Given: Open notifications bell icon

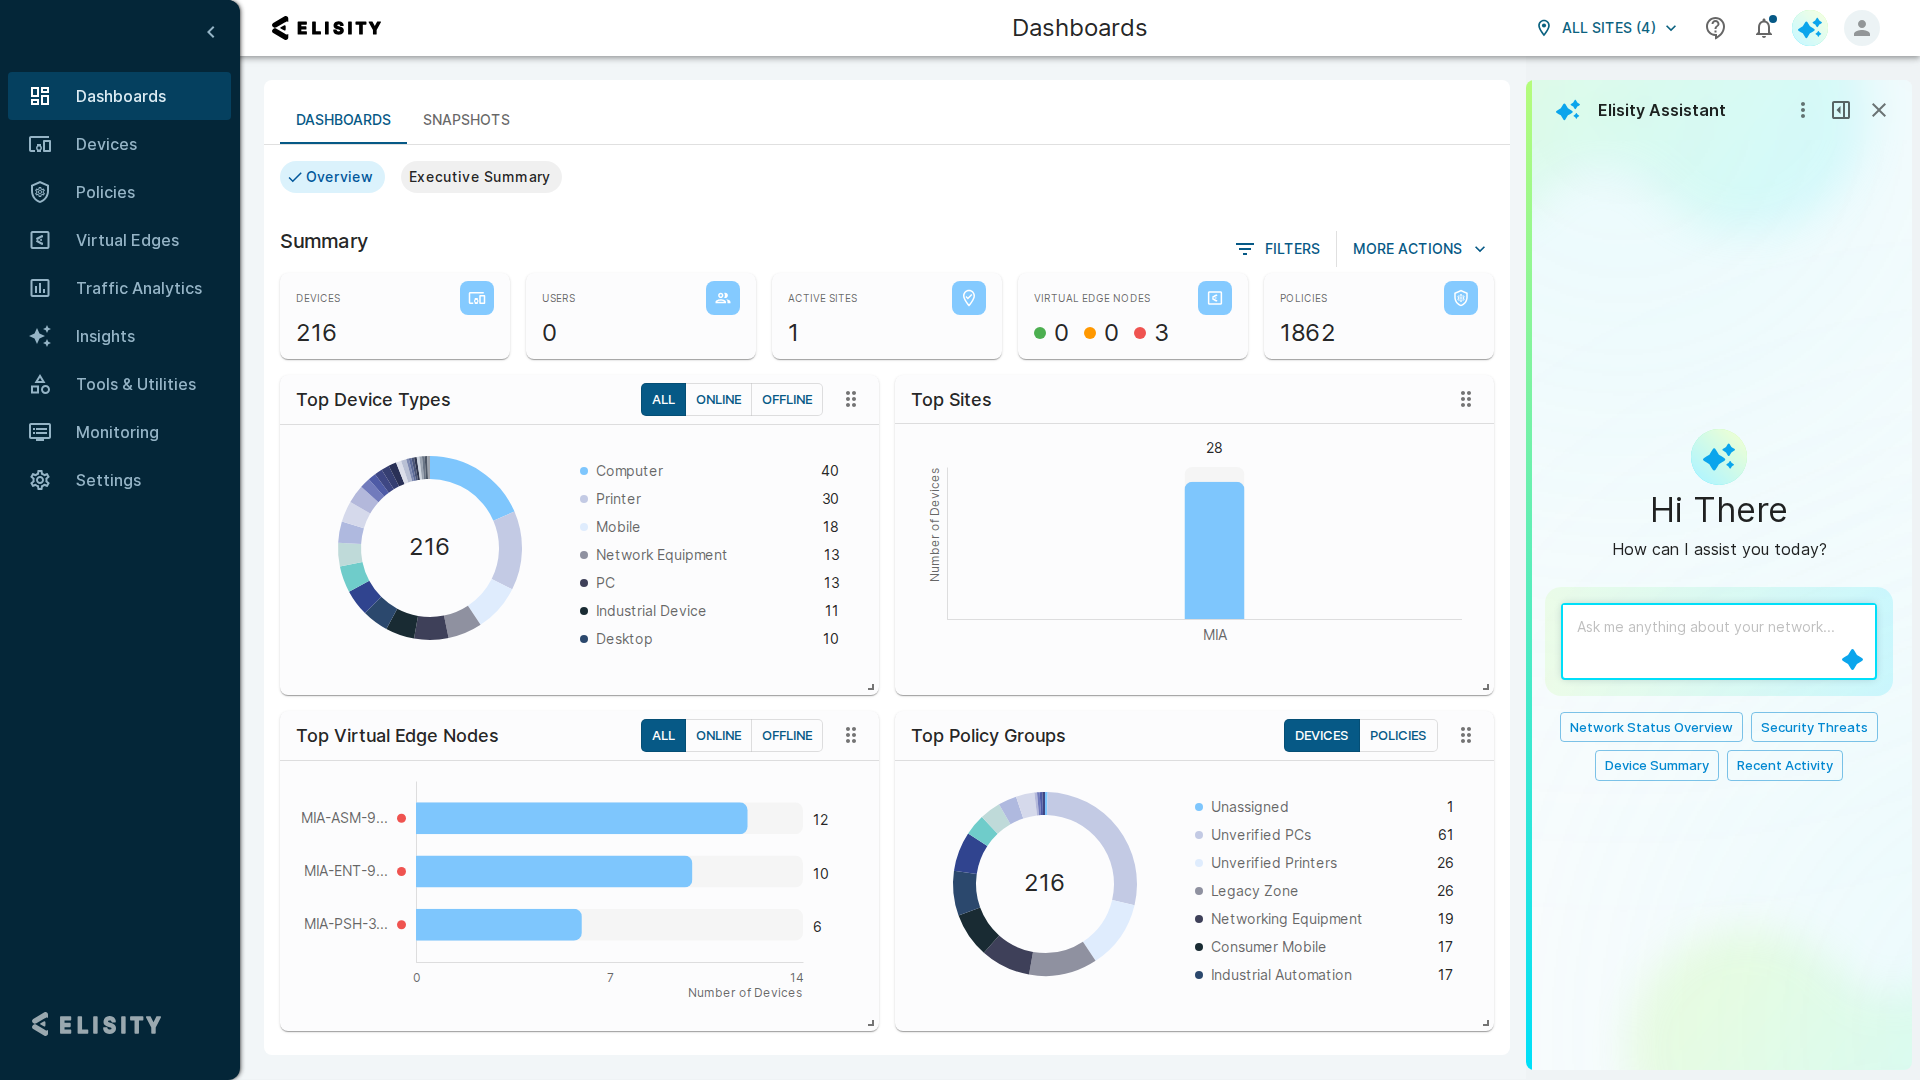Looking at the screenshot, I should [1764, 28].
